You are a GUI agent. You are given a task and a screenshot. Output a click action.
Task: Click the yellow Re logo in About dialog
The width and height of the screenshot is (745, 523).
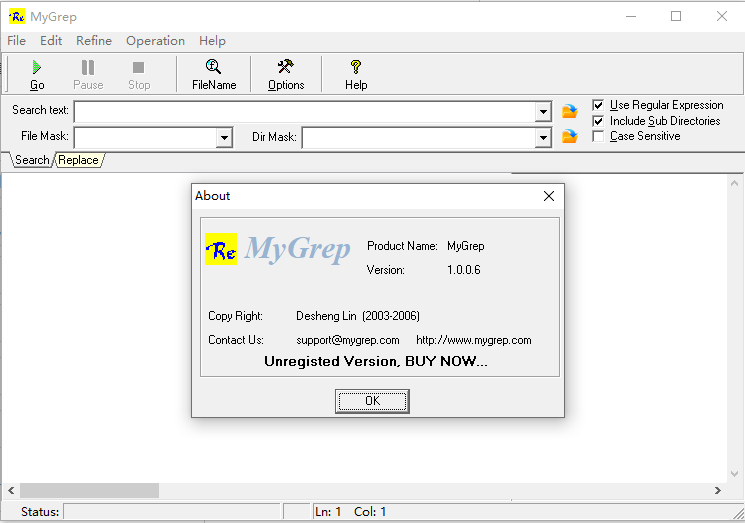[x=221, y=249]
